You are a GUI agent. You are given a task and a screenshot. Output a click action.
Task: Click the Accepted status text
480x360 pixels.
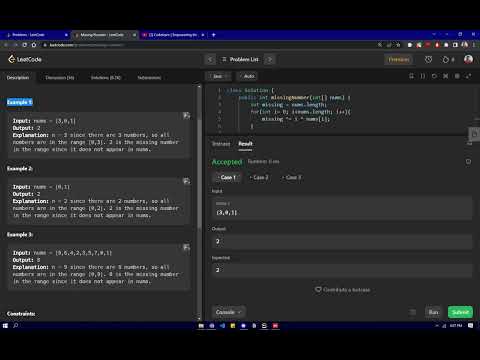pyautogui.click(x=227, y=162)
